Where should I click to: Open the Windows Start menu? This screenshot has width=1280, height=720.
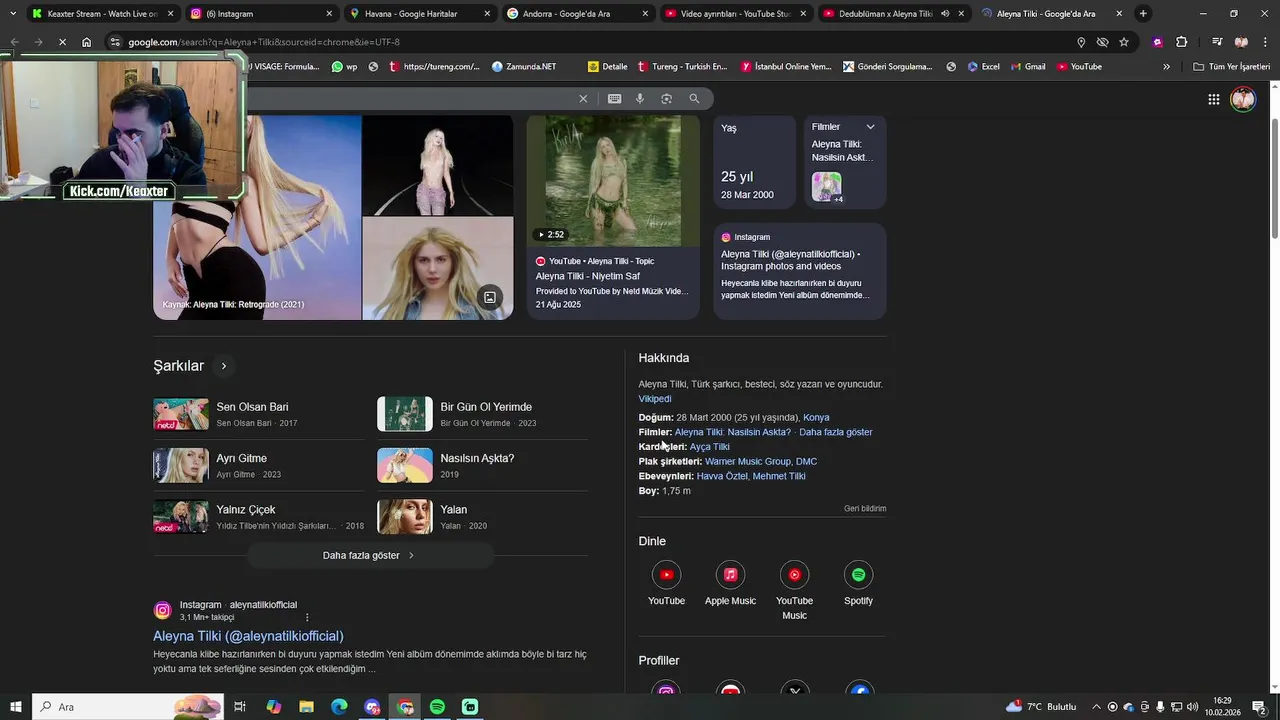16,707
